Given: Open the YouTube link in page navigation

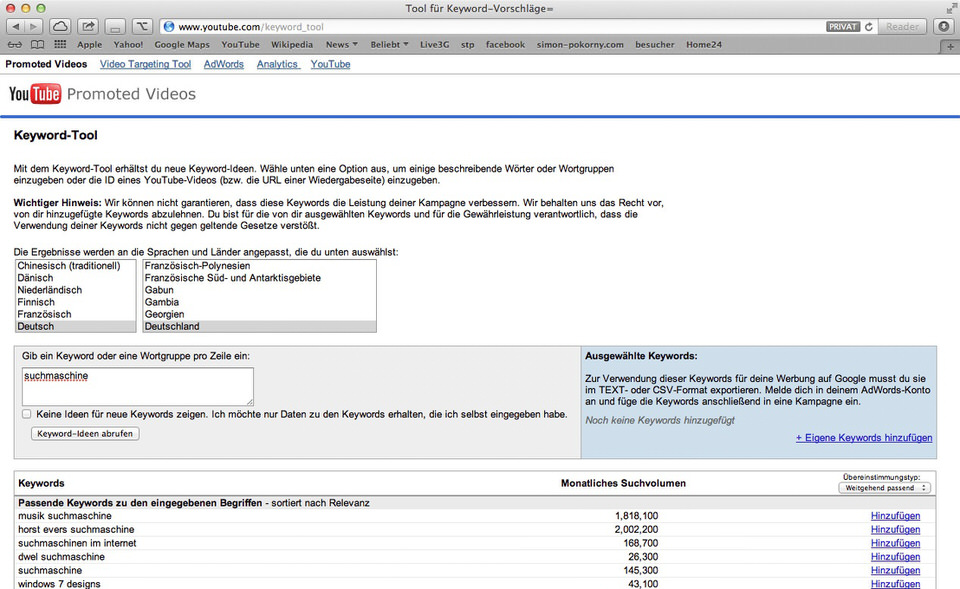Looking at the screenshot, I should tap(330, 64).
